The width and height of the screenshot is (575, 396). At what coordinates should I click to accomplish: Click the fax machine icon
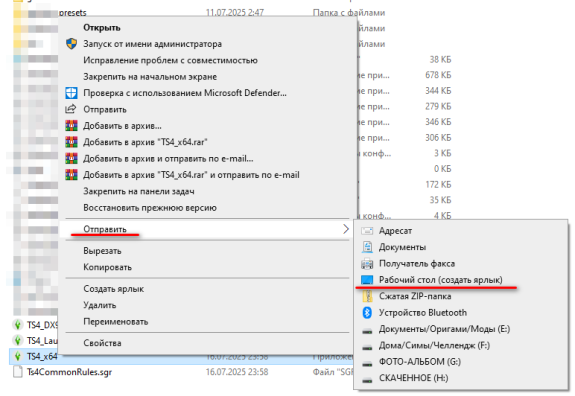click(367, 264)
